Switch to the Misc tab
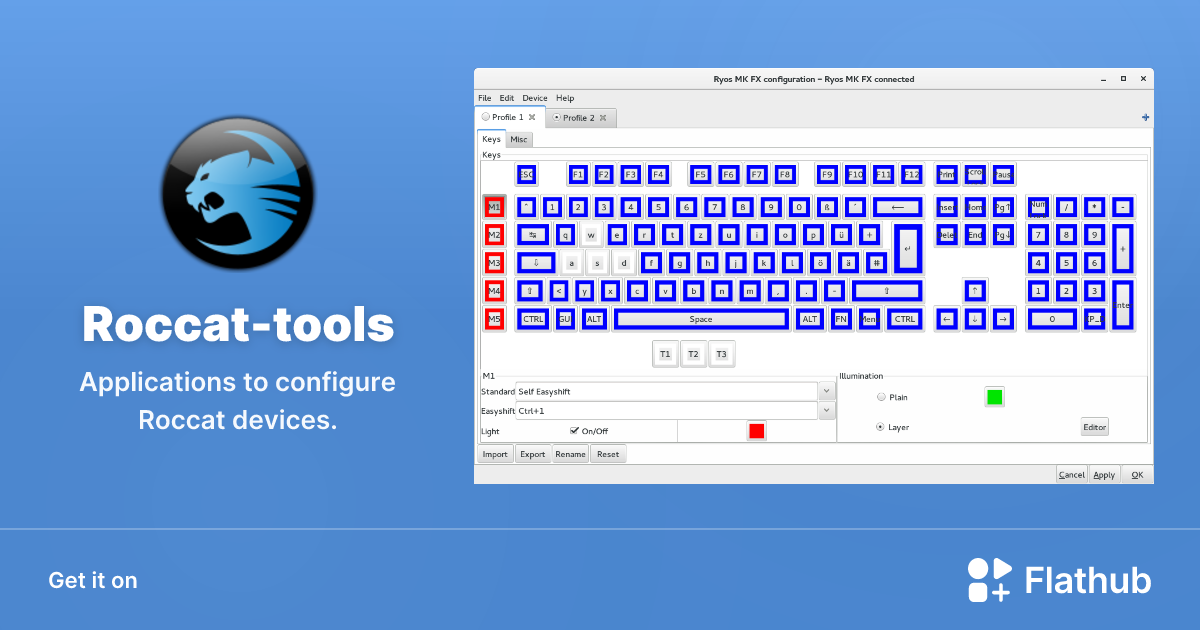 (519, 139)
